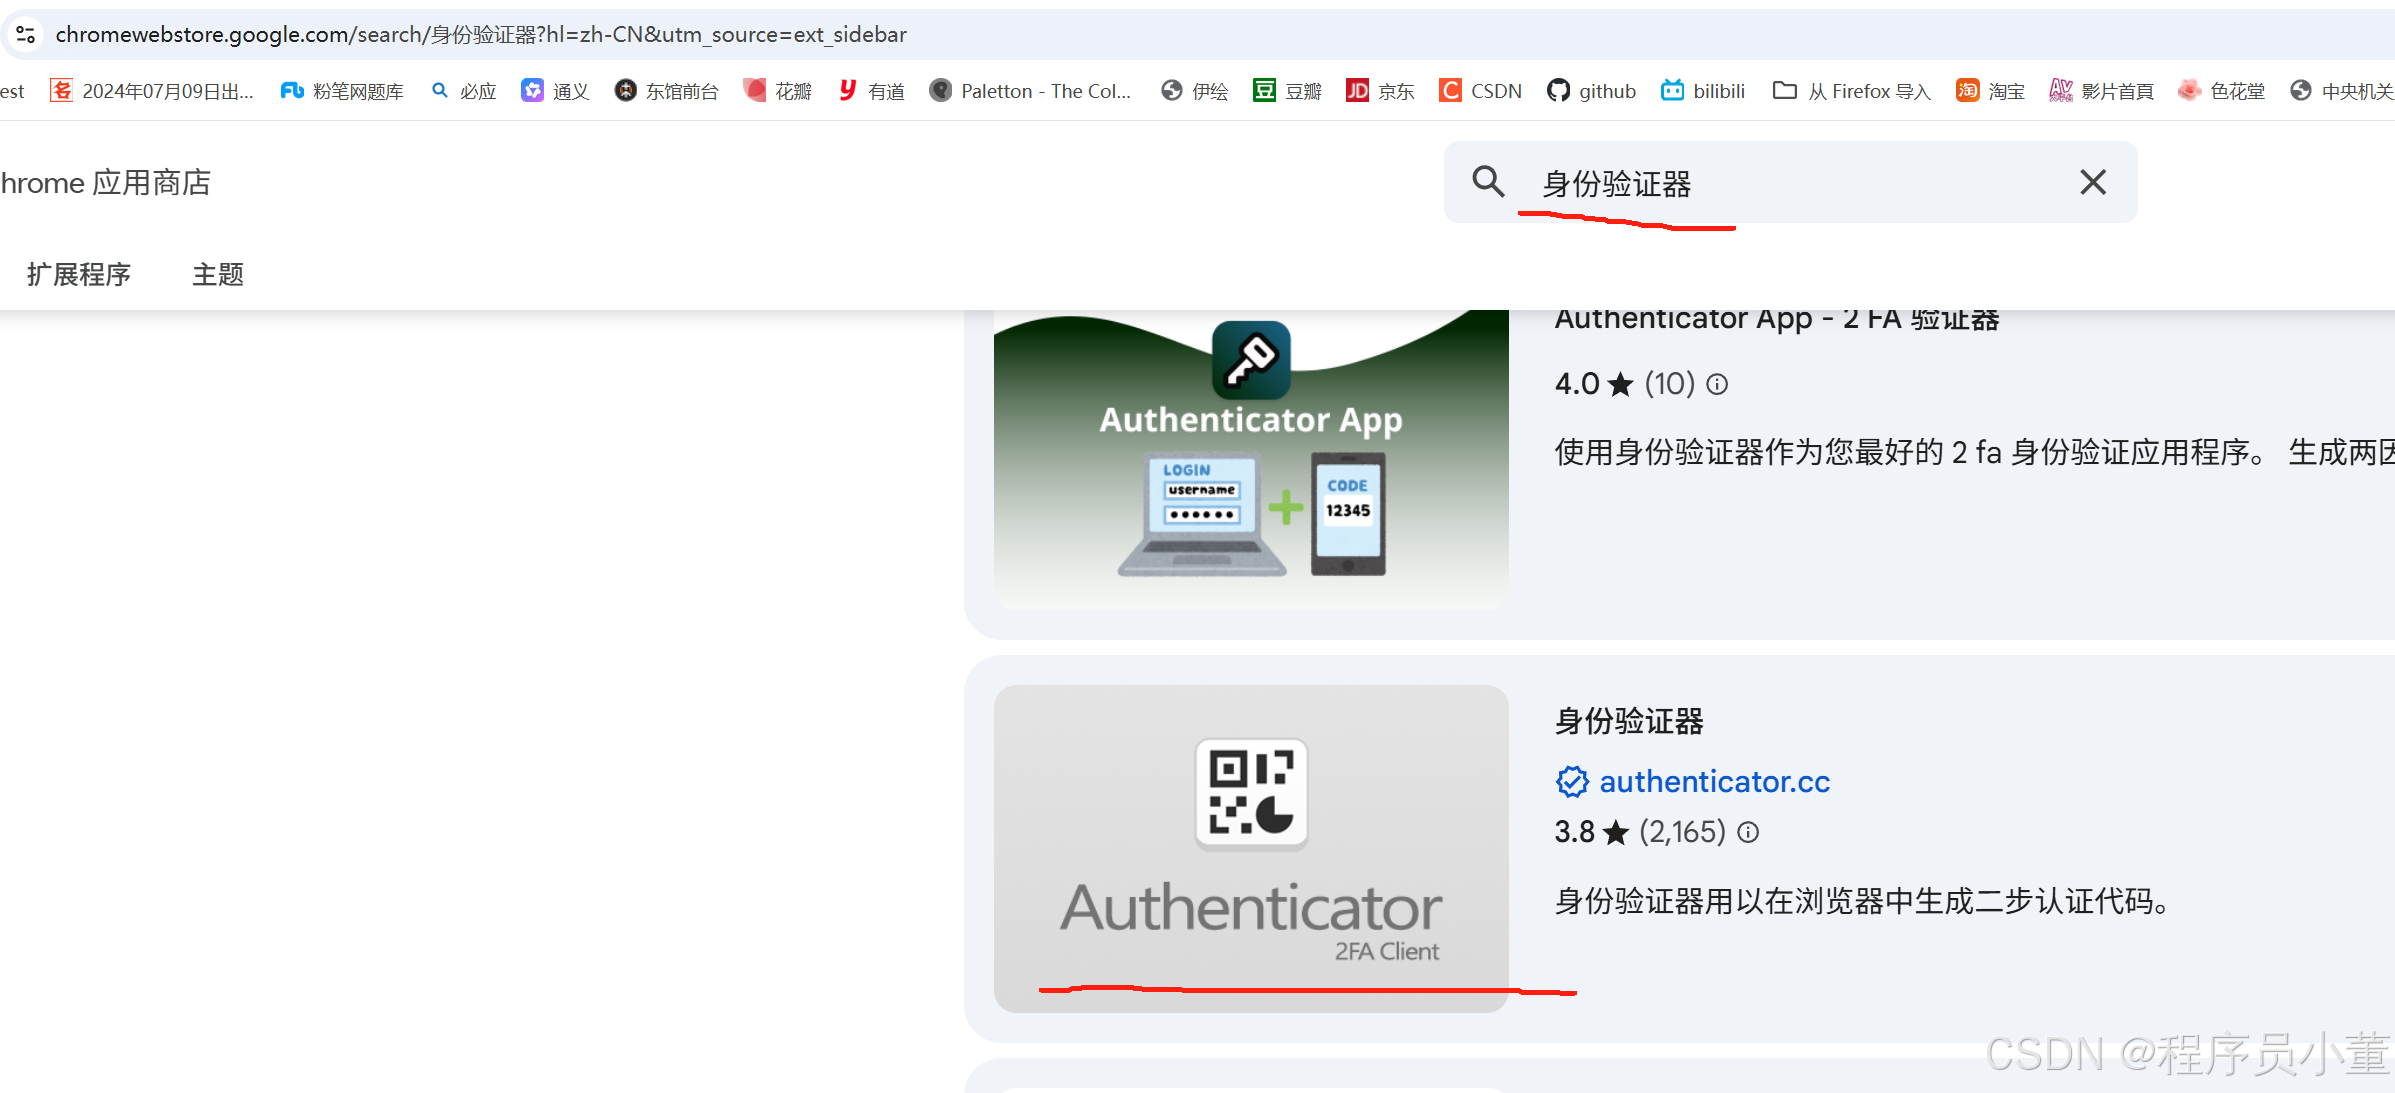This screenshot has width=2395, height=1093.
Task: Open the CSDN bookmark
Action: coord(1481,91)
